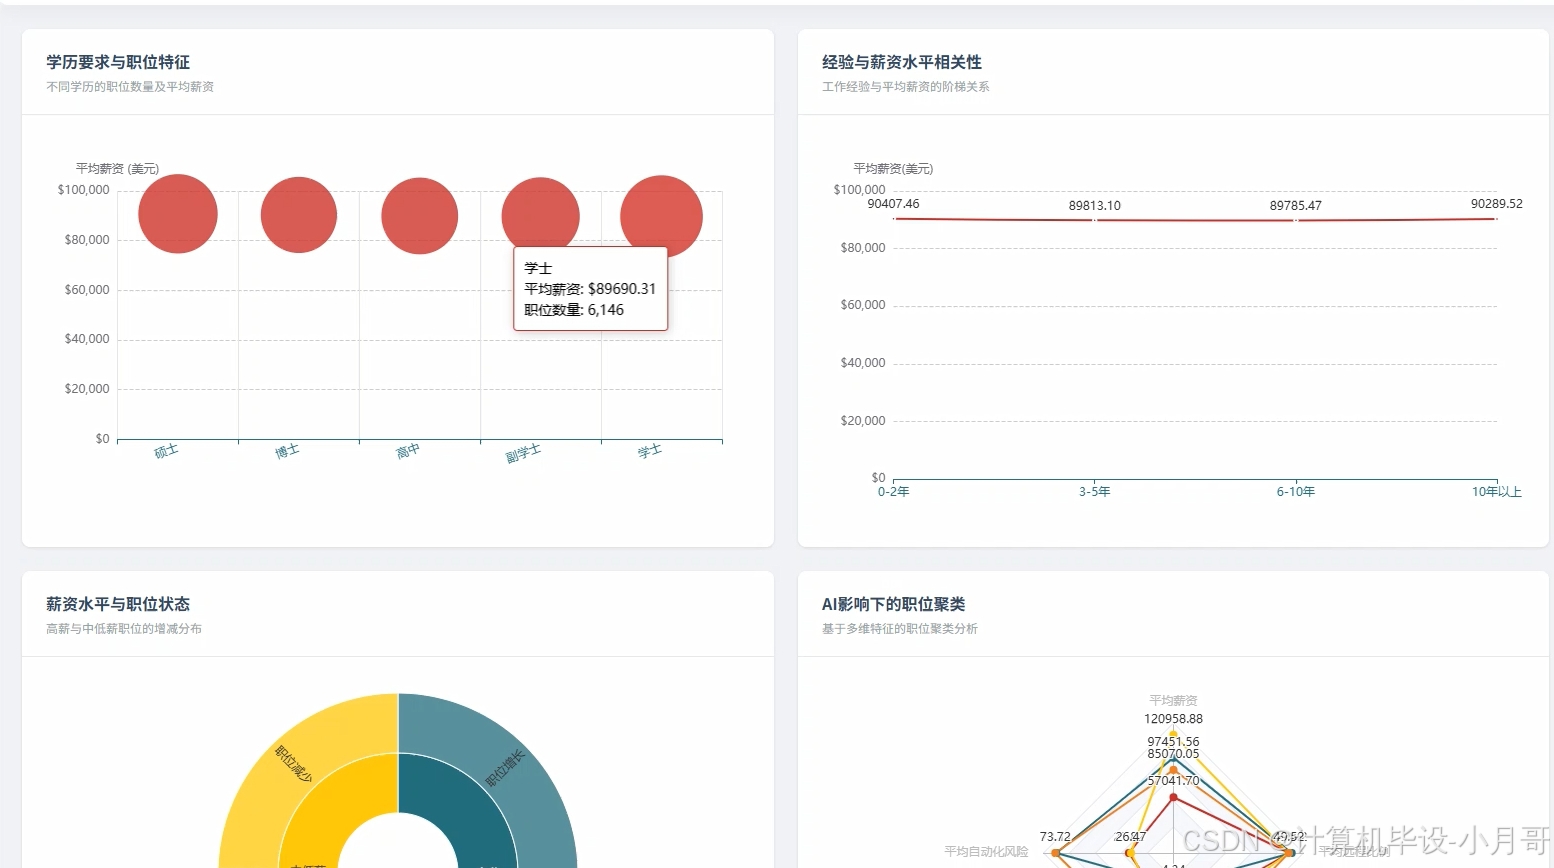Image resolution: width=1554 pixels, height=868 pixels.
Task: Click the AI影响下的职位聚类 card title
Action: [894, 604]
